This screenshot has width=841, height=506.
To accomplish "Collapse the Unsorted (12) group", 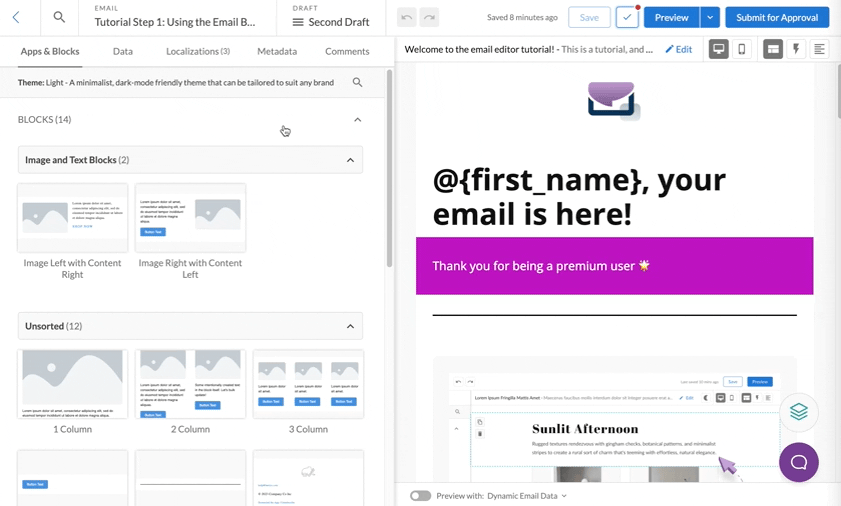I will [350, 326].
